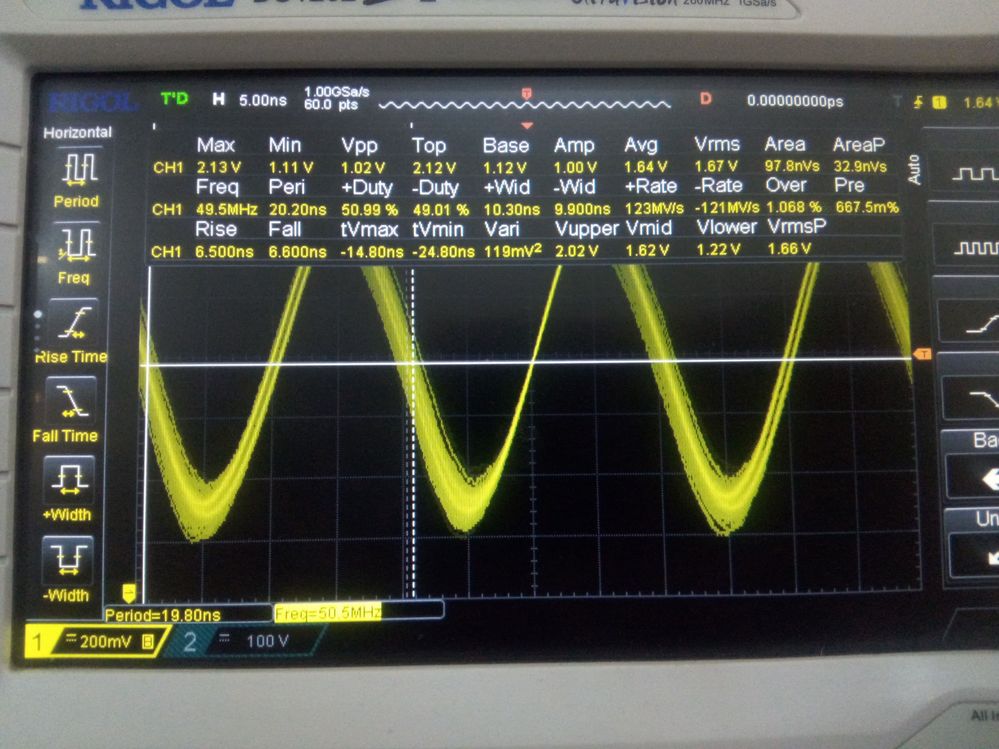Select the Period measurement icon
This screenshot has width=999, height=749.
point(79,168)
